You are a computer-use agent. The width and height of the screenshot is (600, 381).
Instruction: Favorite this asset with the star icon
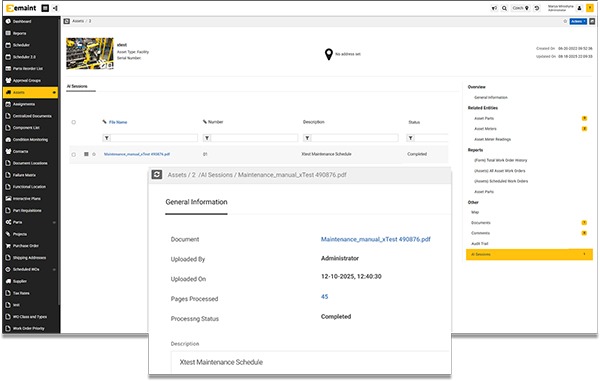coord(565,21)
